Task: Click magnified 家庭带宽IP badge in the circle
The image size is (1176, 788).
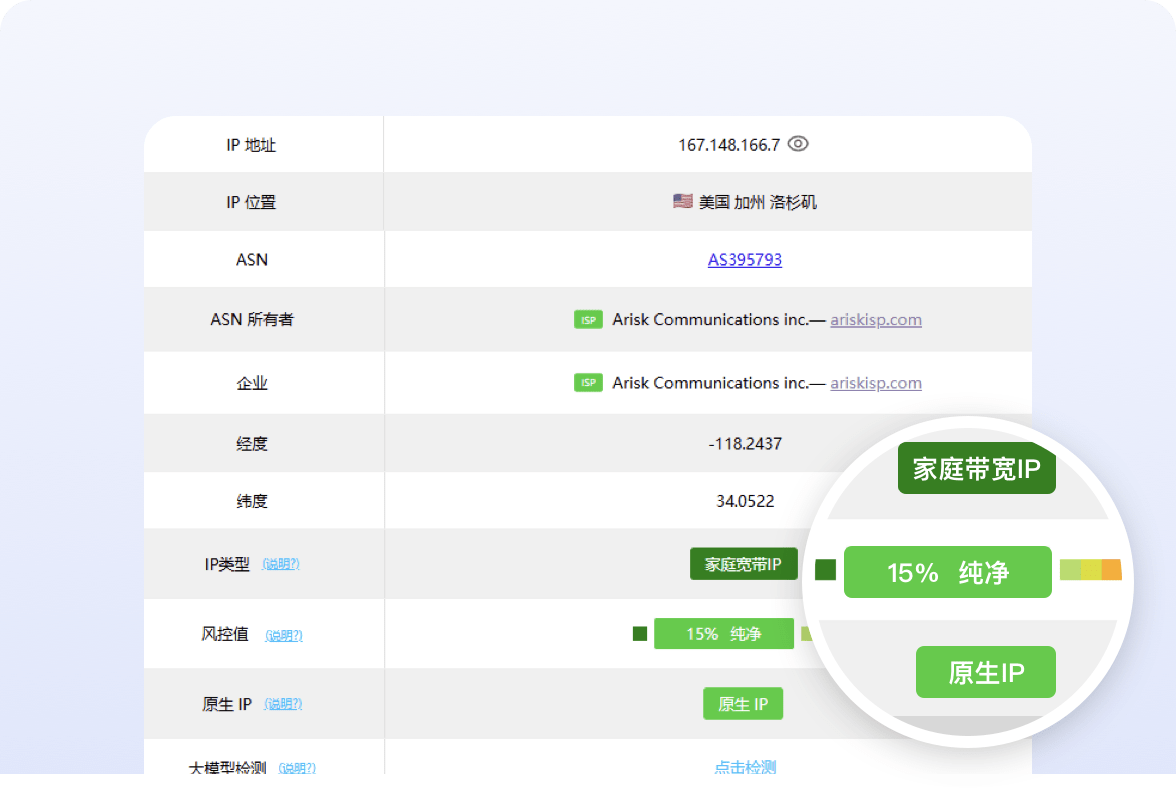Action: tap(976, 469)
